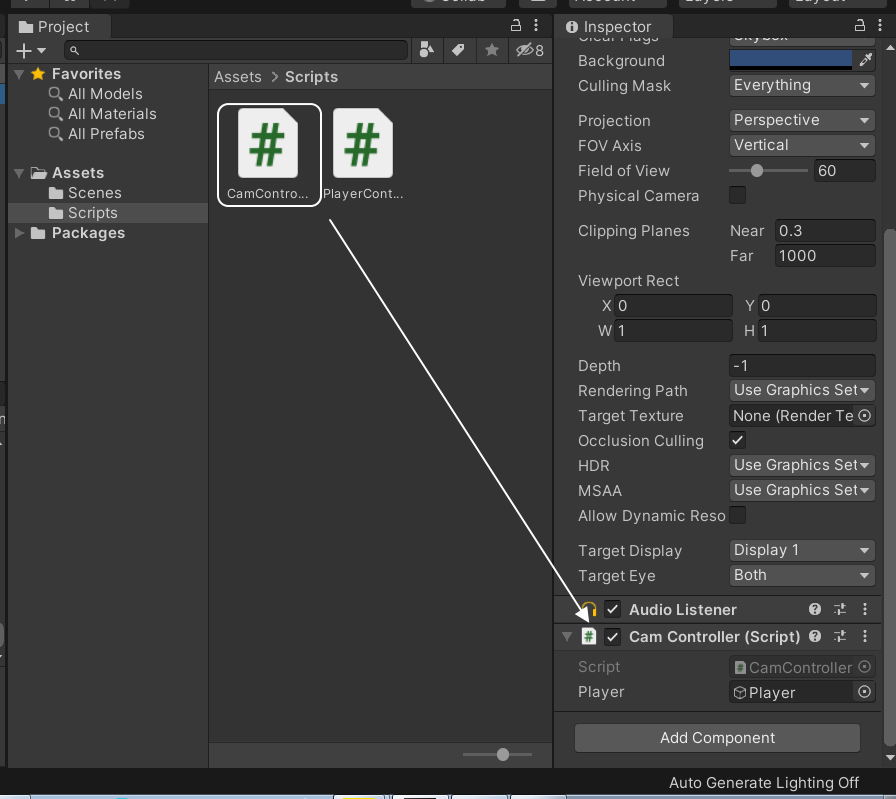Click the Viewport Rect X field
Image resolution: width=896 pixels, height=799 pixels.
pyautogui.click(x=673, y=306)
